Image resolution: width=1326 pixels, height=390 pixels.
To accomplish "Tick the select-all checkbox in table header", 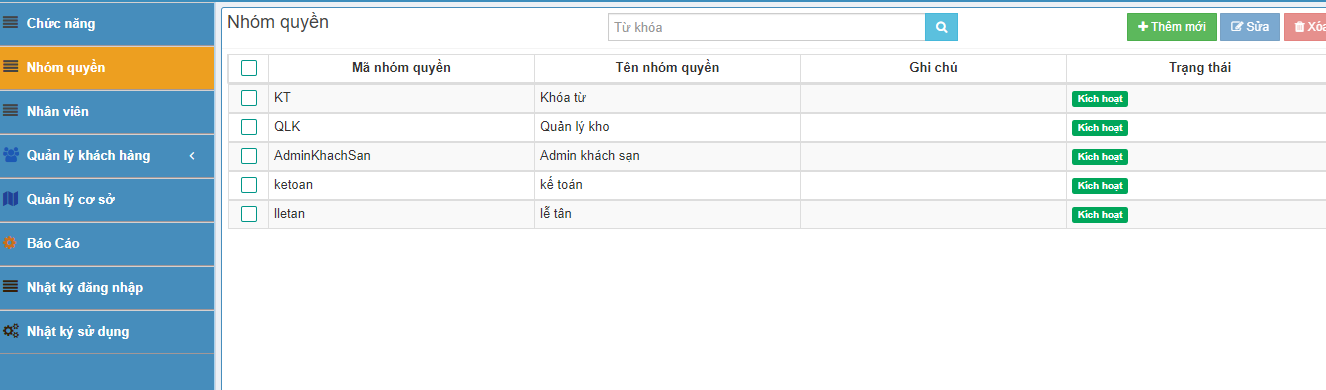I will pos(249,68).
